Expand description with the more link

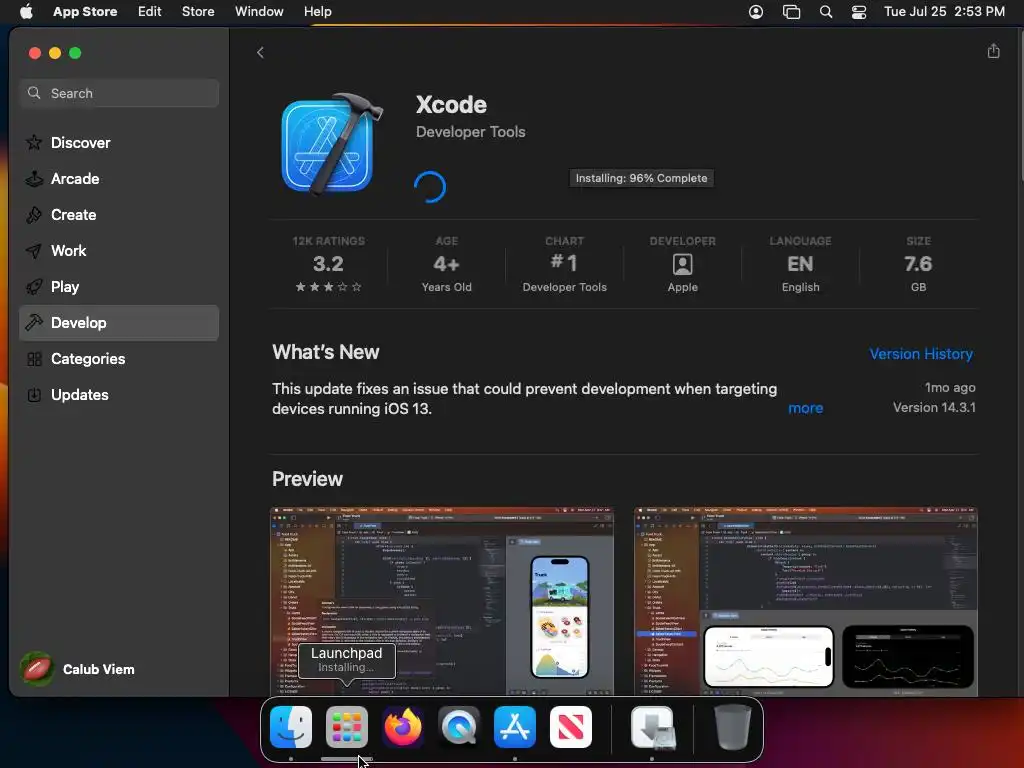click(805, 408)
